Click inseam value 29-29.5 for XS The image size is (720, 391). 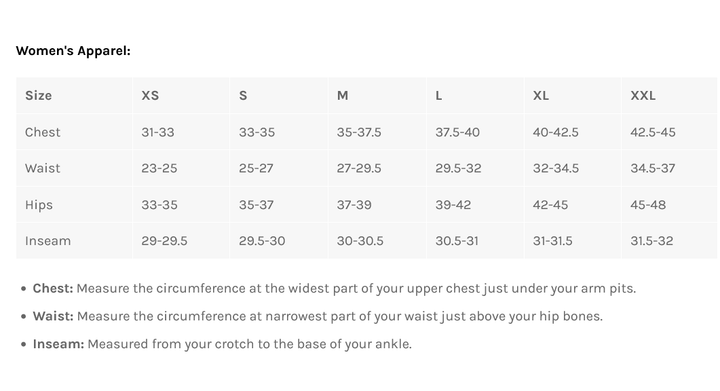164,240
